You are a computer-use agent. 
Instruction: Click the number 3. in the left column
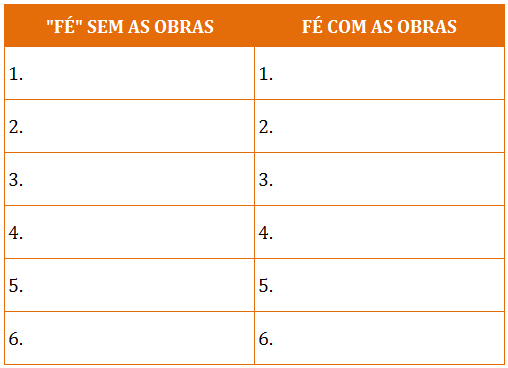[16, 180]
